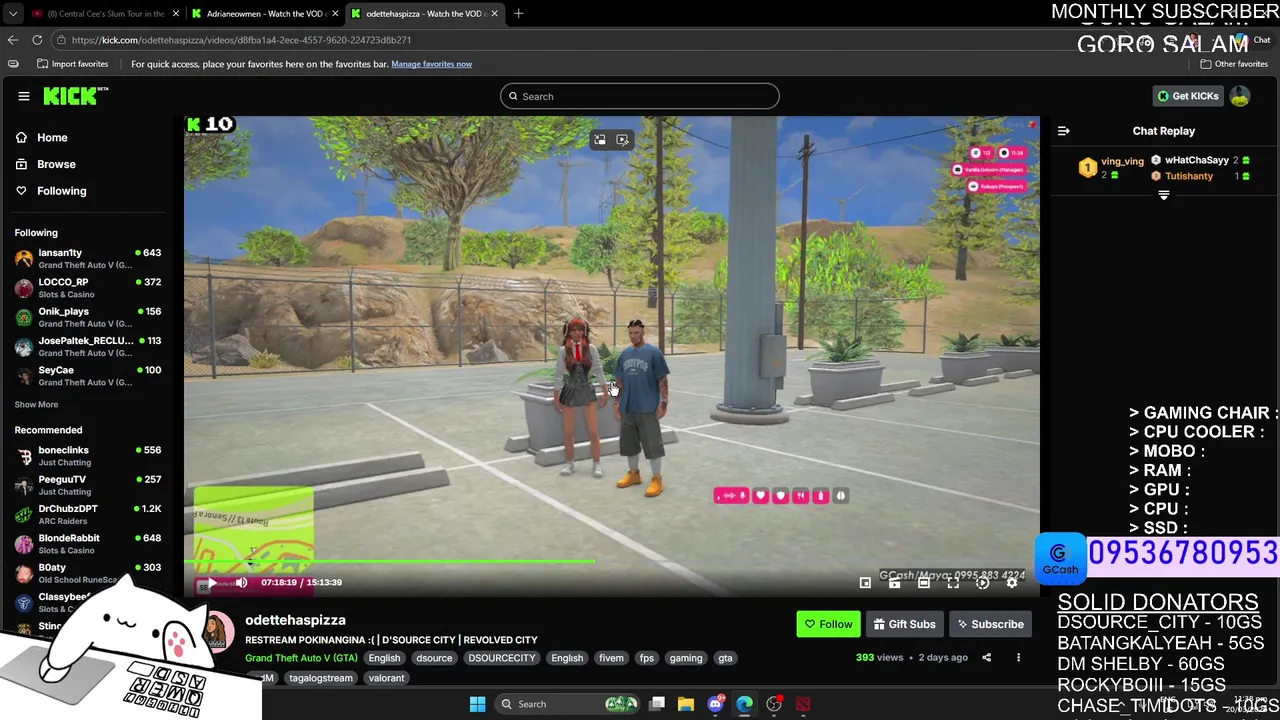The height and width of the screenshot is (720, 1280).
Task: Open Task View from the taskbar
Action: click(x=657, y=704)
